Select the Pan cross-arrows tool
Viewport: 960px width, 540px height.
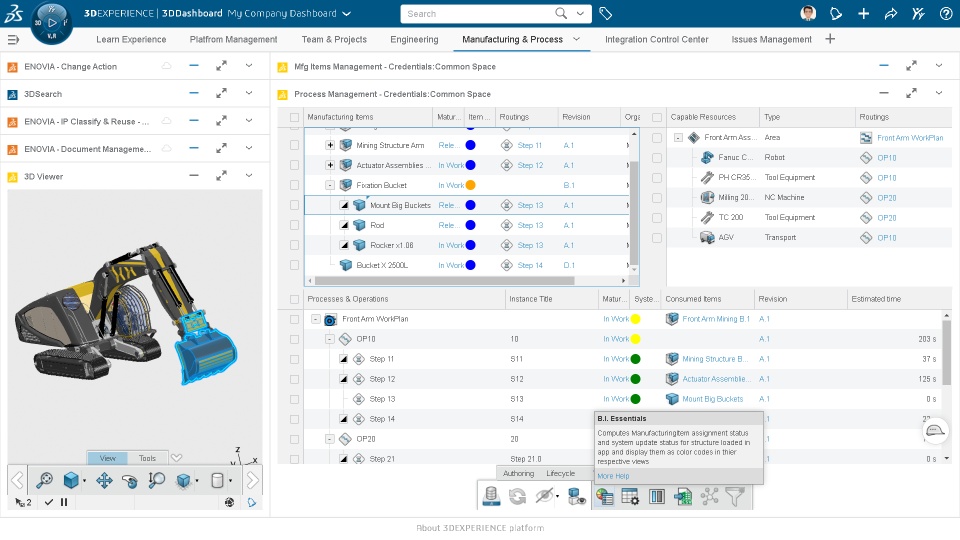(x=104, y=481)
